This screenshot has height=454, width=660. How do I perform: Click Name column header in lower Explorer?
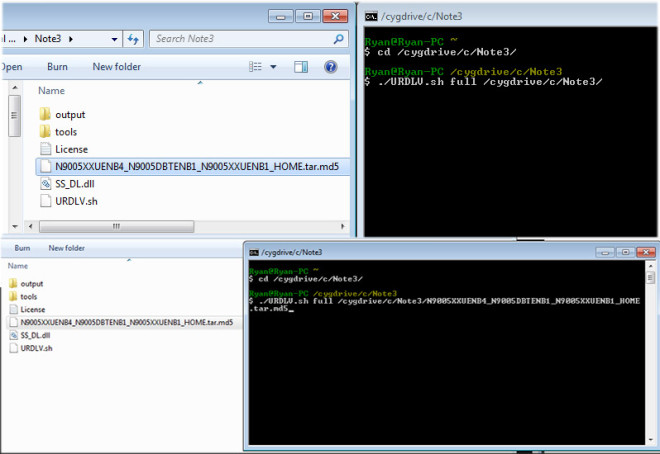click(x=18, y=266)
